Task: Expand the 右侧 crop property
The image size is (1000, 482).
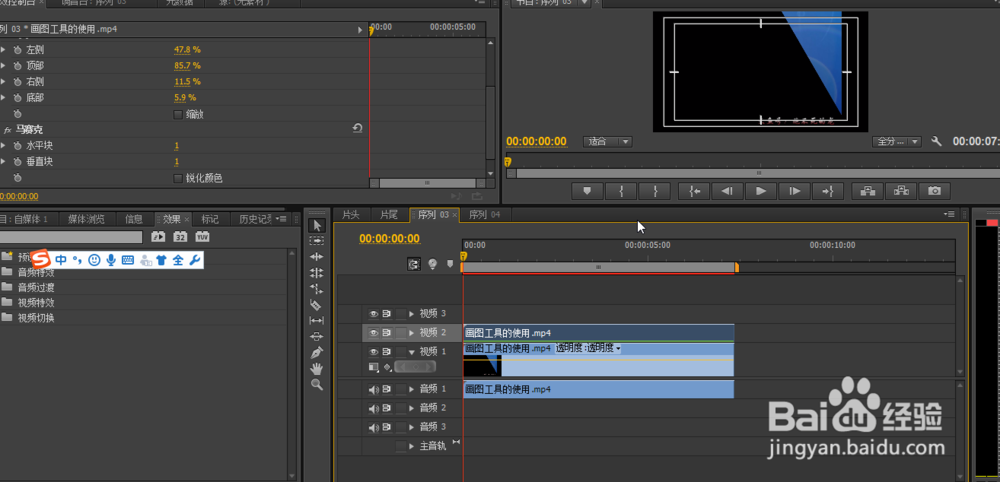Action: tap(3, 82)
